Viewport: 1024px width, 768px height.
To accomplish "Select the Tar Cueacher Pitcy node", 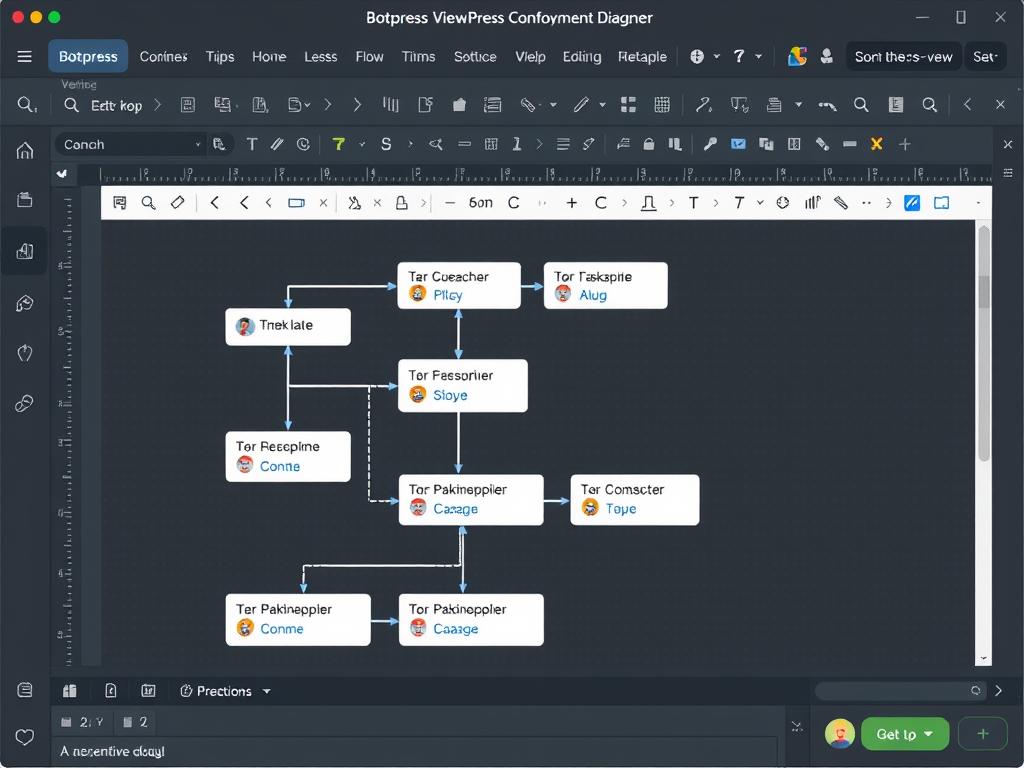I will 459,285.
